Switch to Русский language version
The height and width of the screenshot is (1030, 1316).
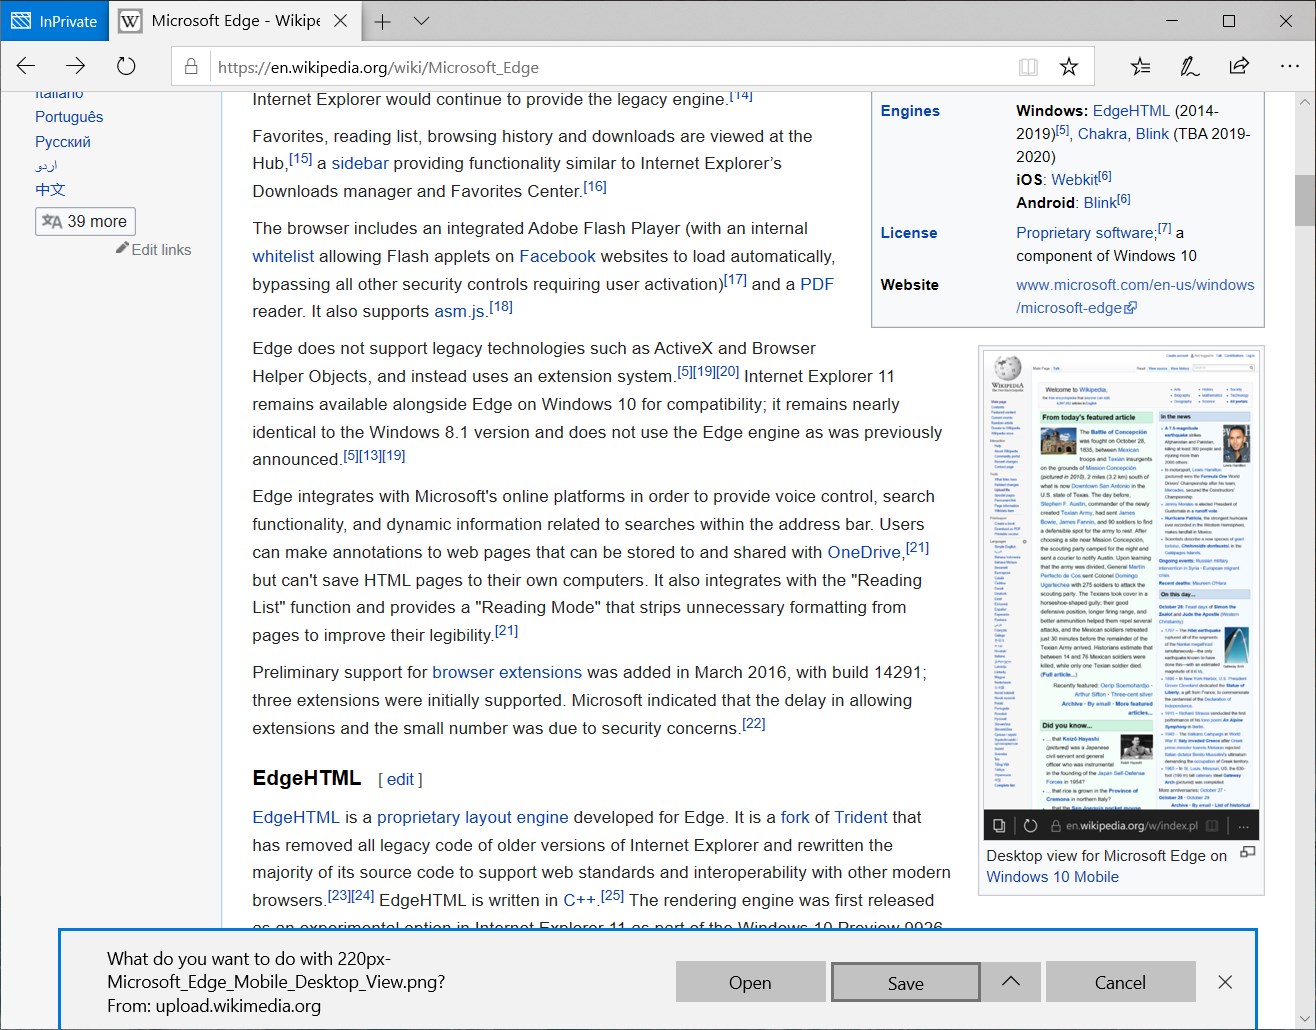click(x=63, y=141)
